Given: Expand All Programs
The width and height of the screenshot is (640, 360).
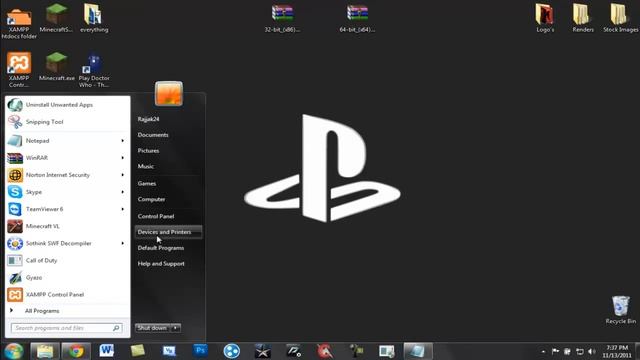Looking at the screenshot, I should (x=68, y=311).
